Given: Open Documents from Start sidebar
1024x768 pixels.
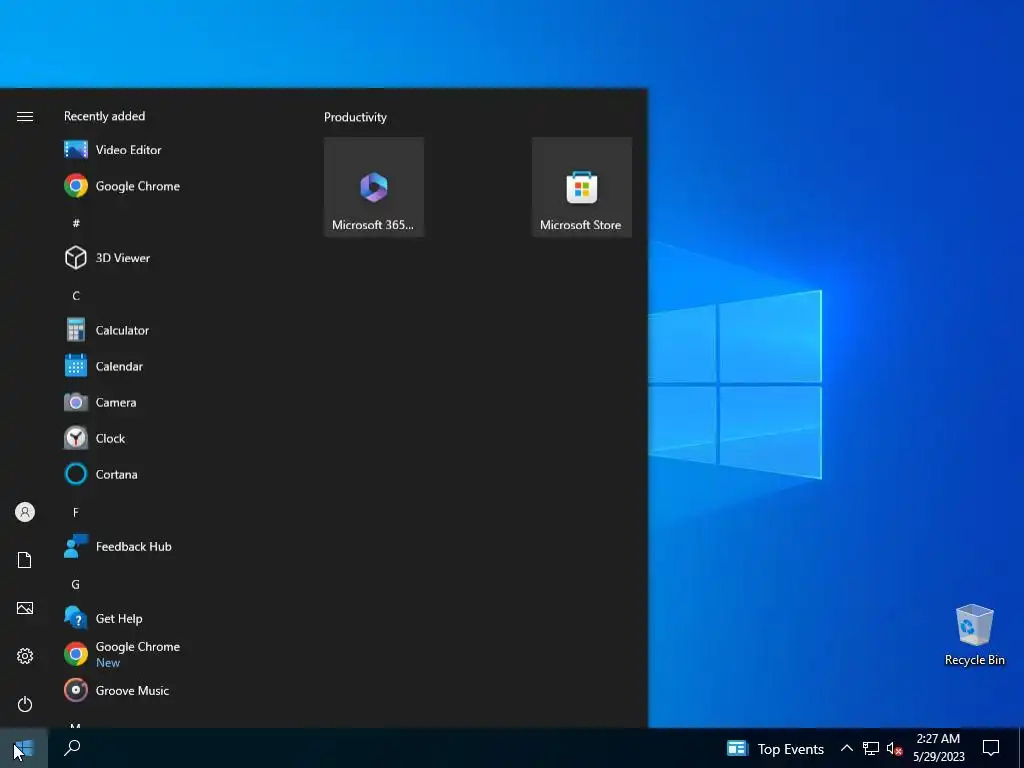Looking at the screenshot, I should coord(25,560).
